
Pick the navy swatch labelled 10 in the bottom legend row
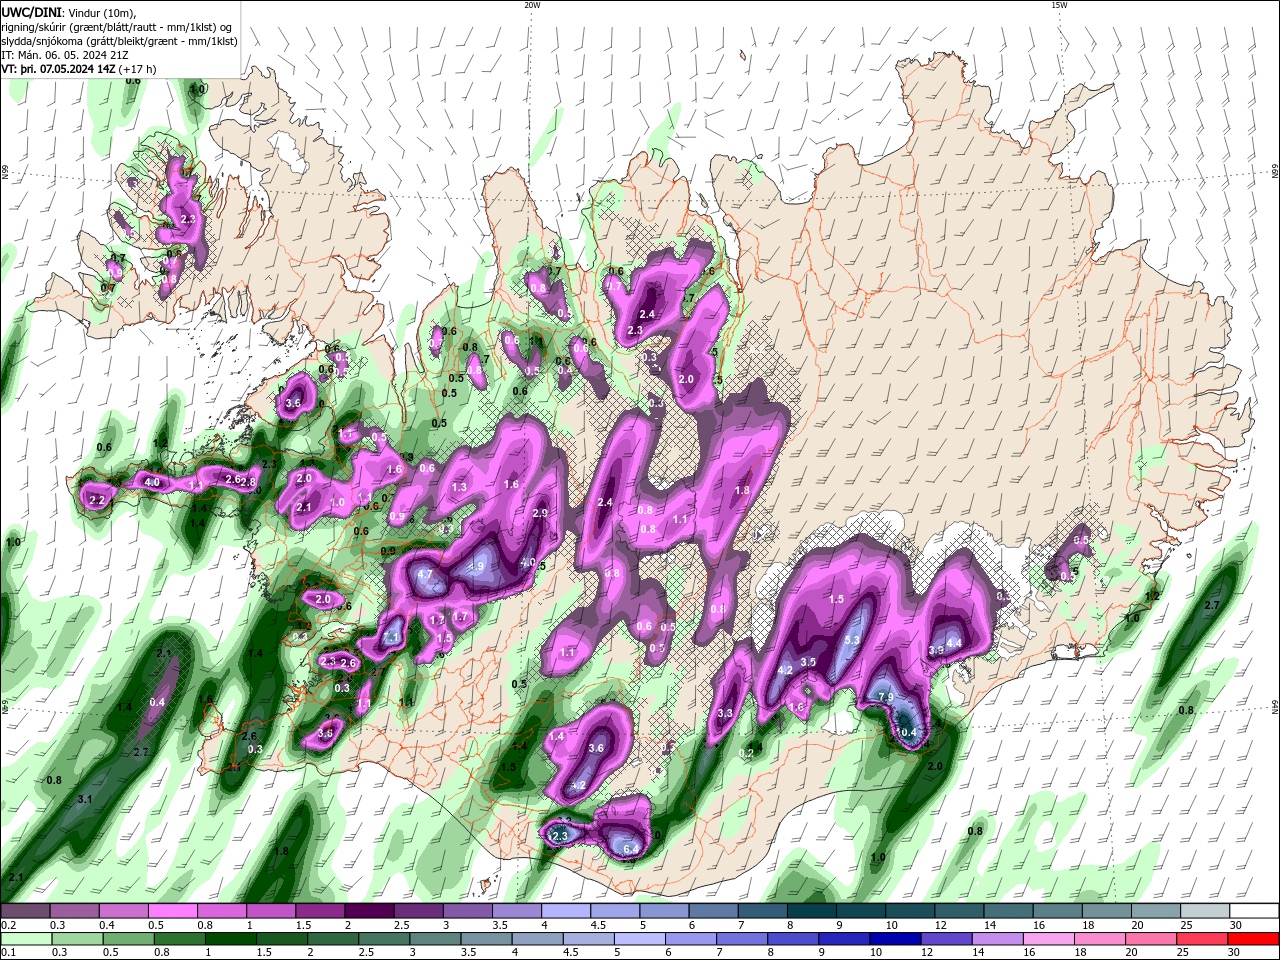click(x=895, y=938)
